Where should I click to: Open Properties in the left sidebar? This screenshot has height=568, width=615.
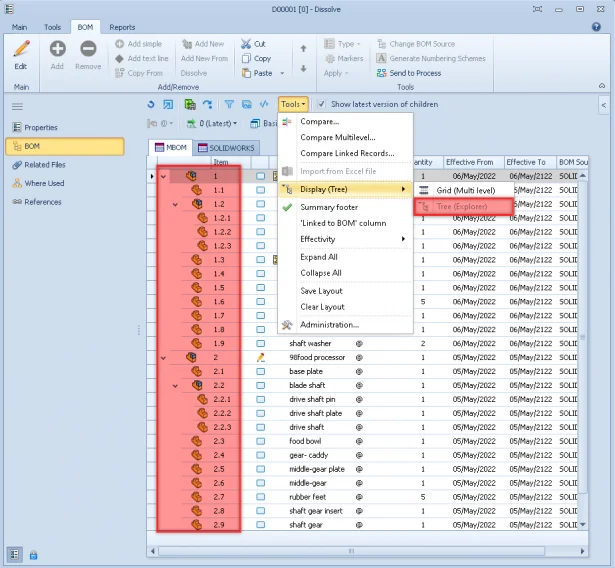click(40, 128)
